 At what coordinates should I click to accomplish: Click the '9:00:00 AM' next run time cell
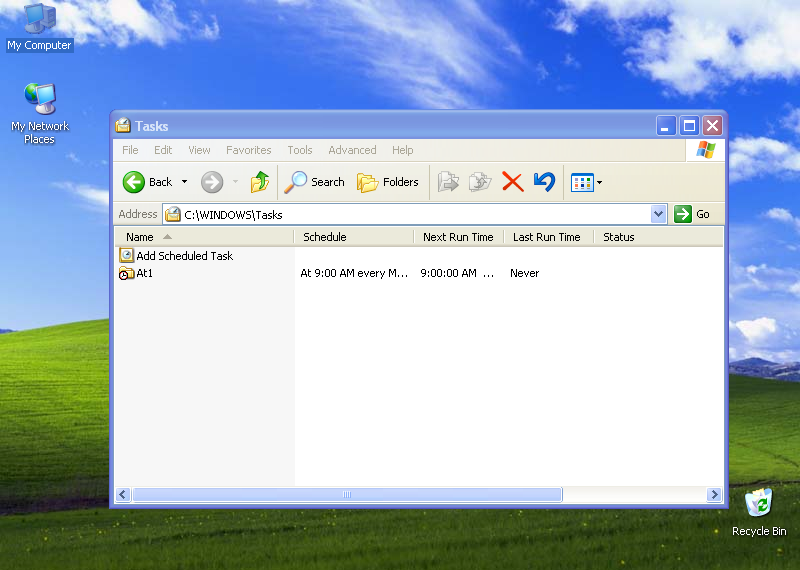[x=457, y=274]
